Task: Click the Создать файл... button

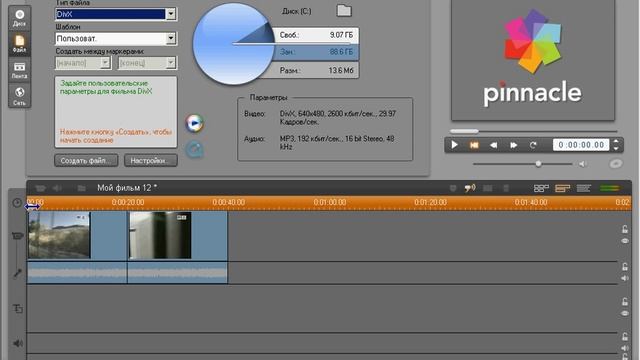Action: [86, 160]
